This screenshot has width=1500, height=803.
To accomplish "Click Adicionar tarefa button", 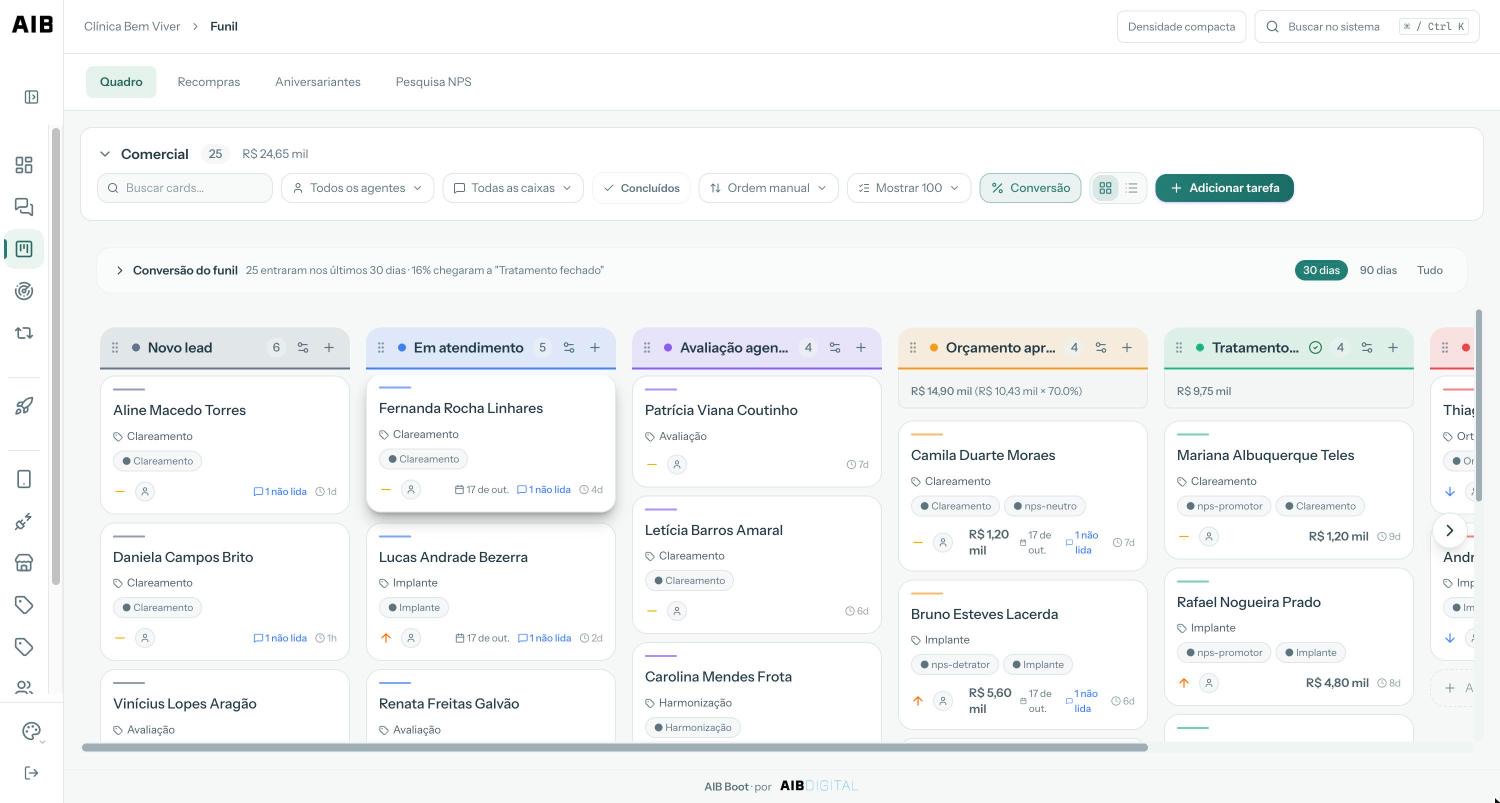I will coord(1224,188).
